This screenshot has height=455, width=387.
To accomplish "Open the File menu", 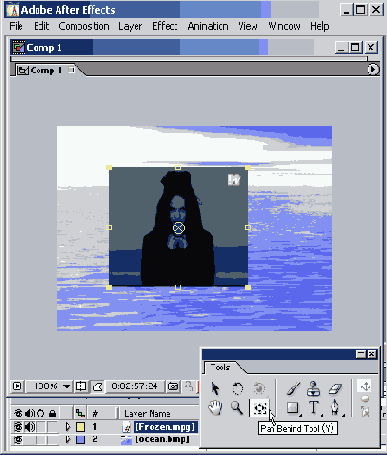I will coord(16,26).
